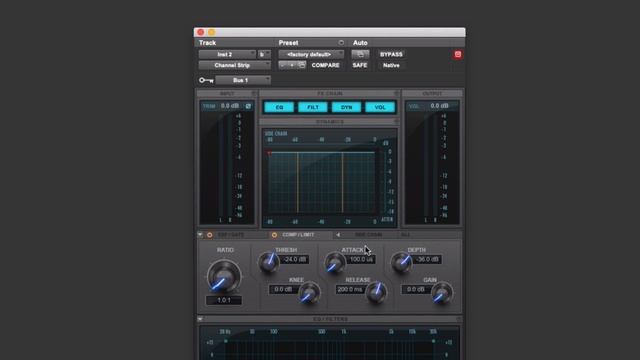The height and width of the screenshot is (360, 640).
Task: Open the factory default preset dropdown
Action: [311, 54]
